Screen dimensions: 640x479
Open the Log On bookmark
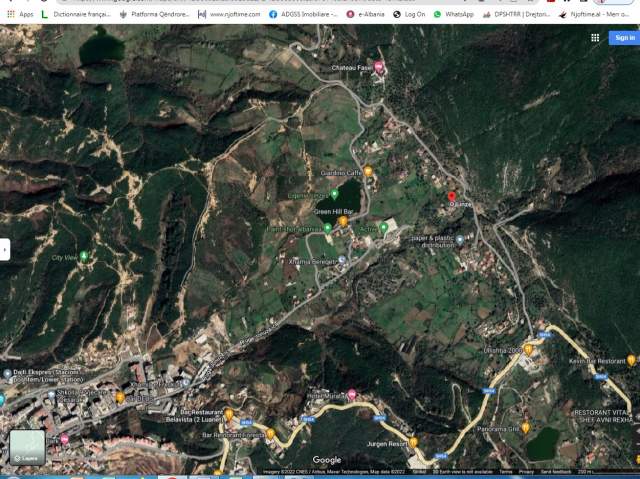409,14
